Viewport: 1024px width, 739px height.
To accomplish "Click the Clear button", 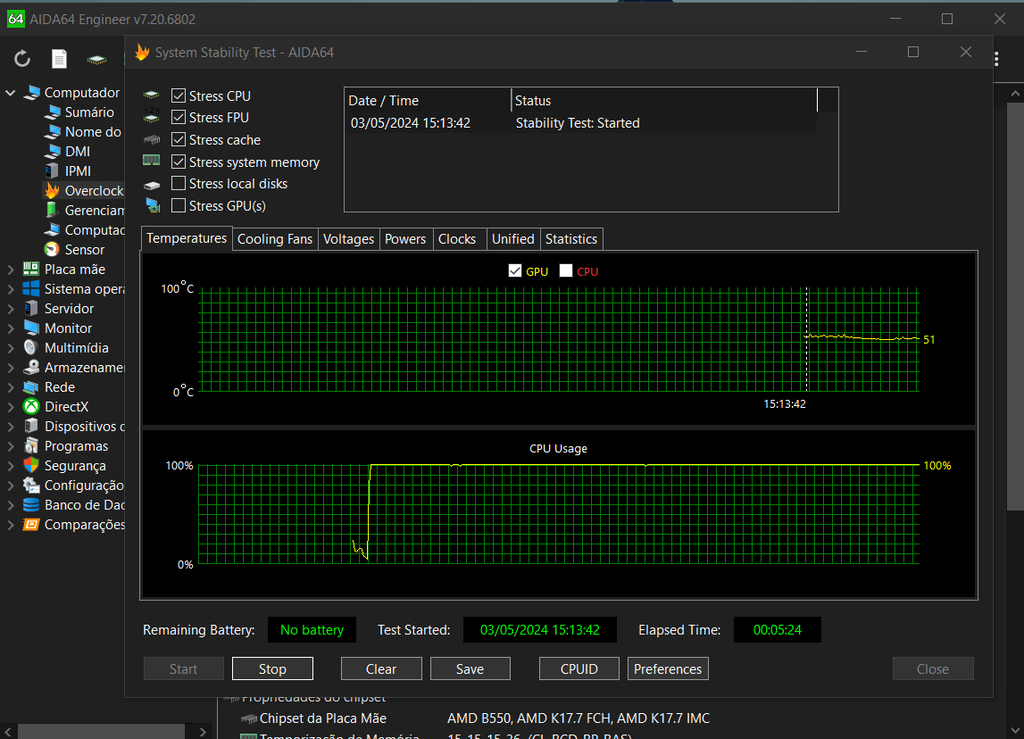I will point(381,669).
